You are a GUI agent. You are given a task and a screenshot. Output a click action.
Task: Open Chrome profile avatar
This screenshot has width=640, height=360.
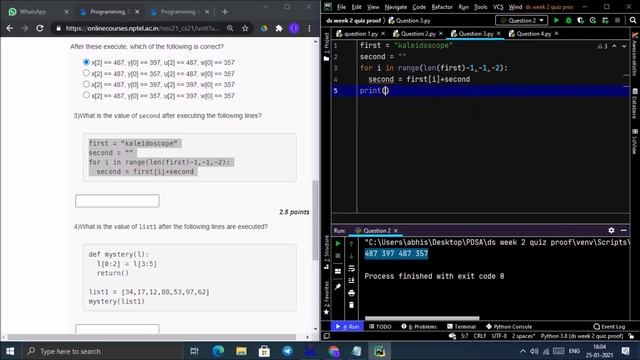click(x=294, y=28)
